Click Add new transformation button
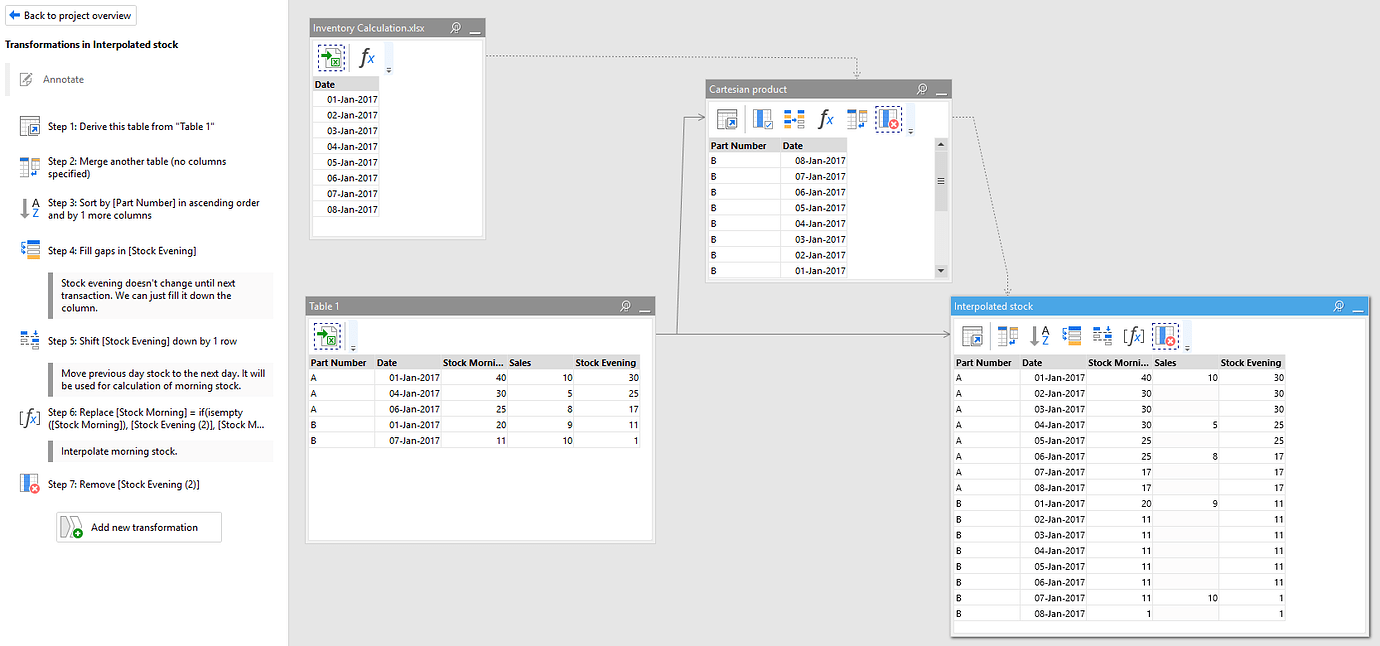 coord(138,527)
